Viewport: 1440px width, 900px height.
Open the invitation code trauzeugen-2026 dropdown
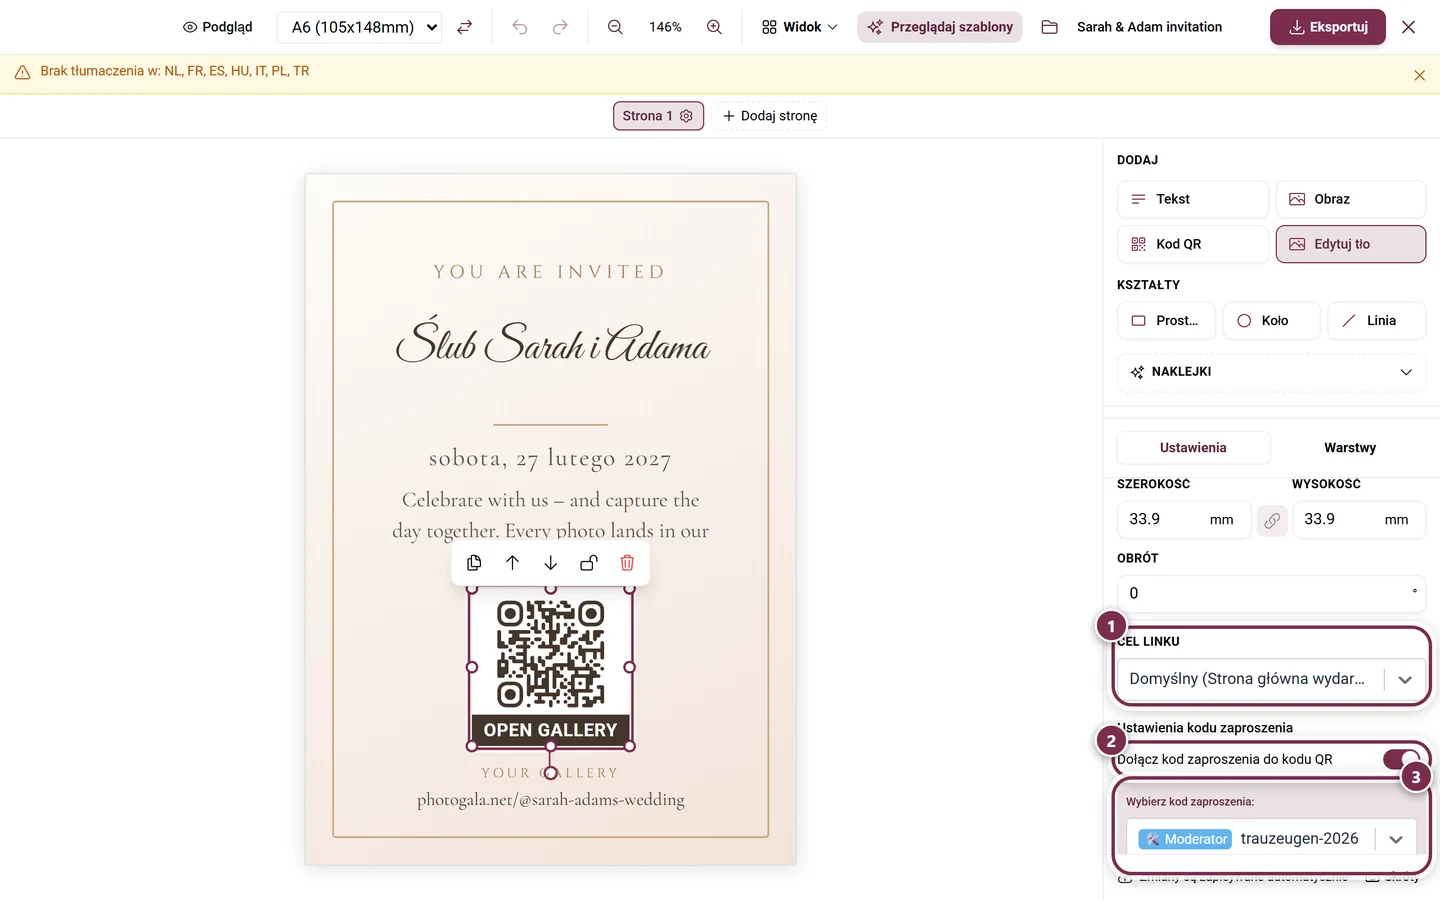[x=1271, y=839]
